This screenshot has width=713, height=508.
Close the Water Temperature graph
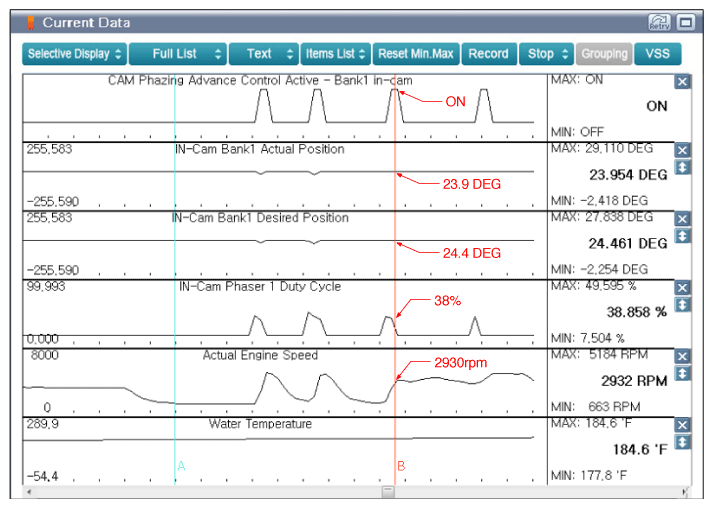[x=682, y=425]
